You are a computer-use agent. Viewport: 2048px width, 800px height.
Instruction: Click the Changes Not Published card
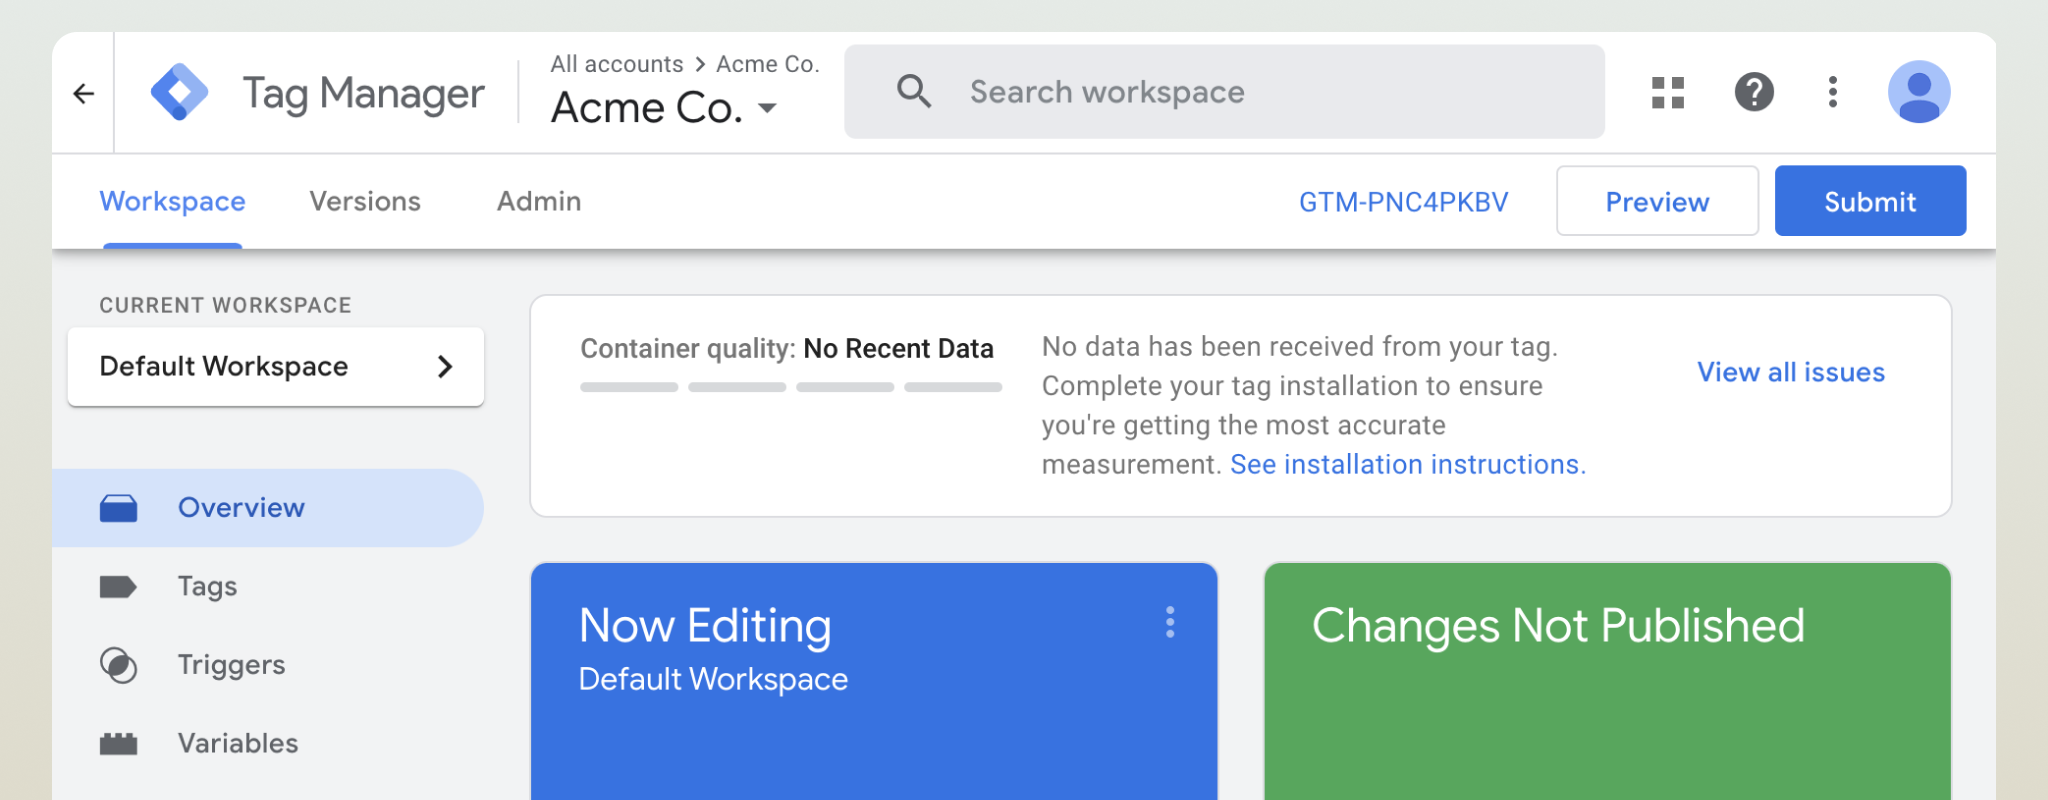[x=1607, y=681]
